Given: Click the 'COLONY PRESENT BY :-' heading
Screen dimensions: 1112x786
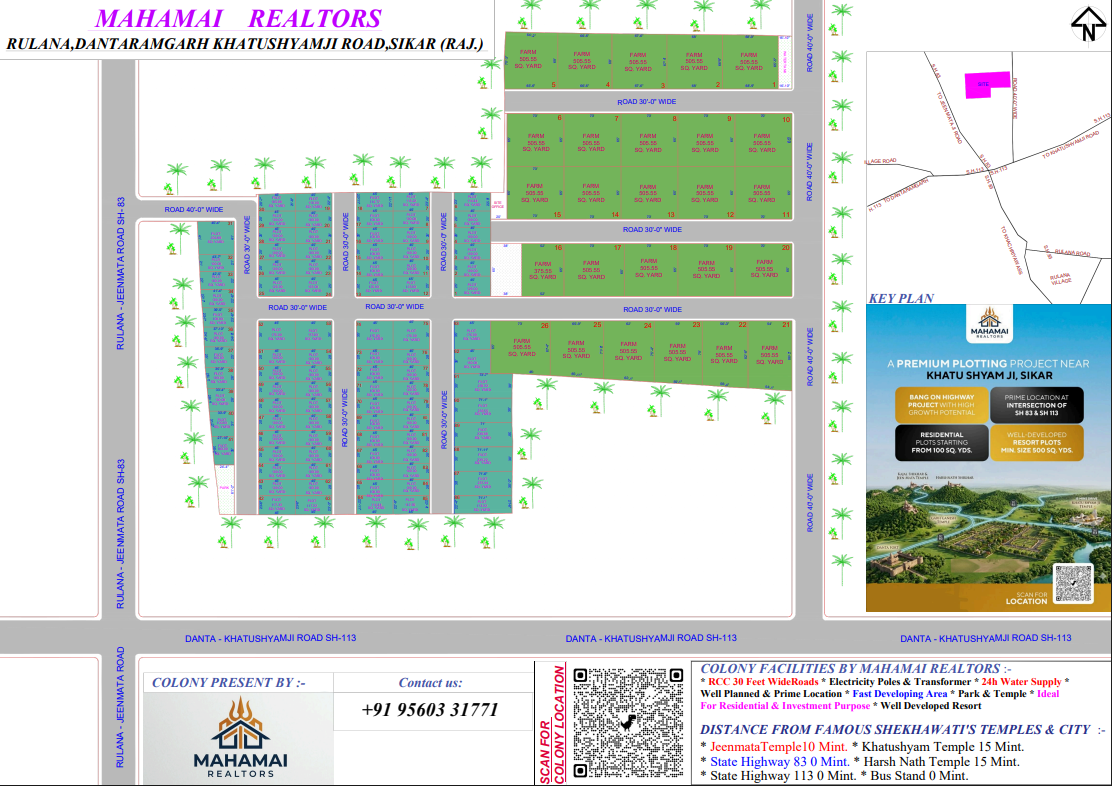Looking at the screenshot, I should click(x=228, y=683).
